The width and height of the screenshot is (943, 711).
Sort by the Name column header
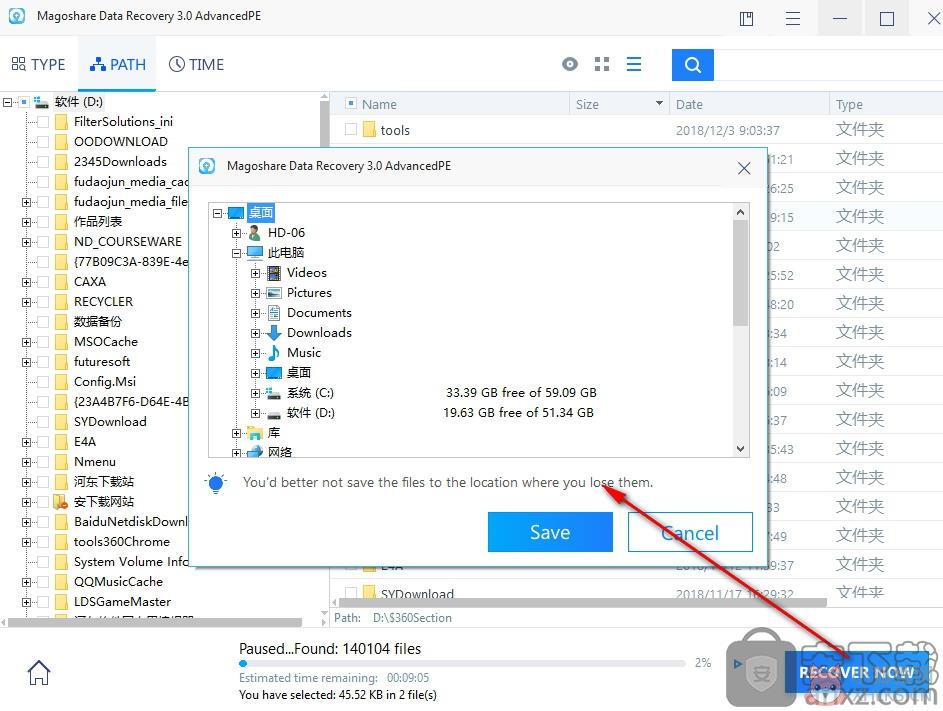(x=379, y=104)
